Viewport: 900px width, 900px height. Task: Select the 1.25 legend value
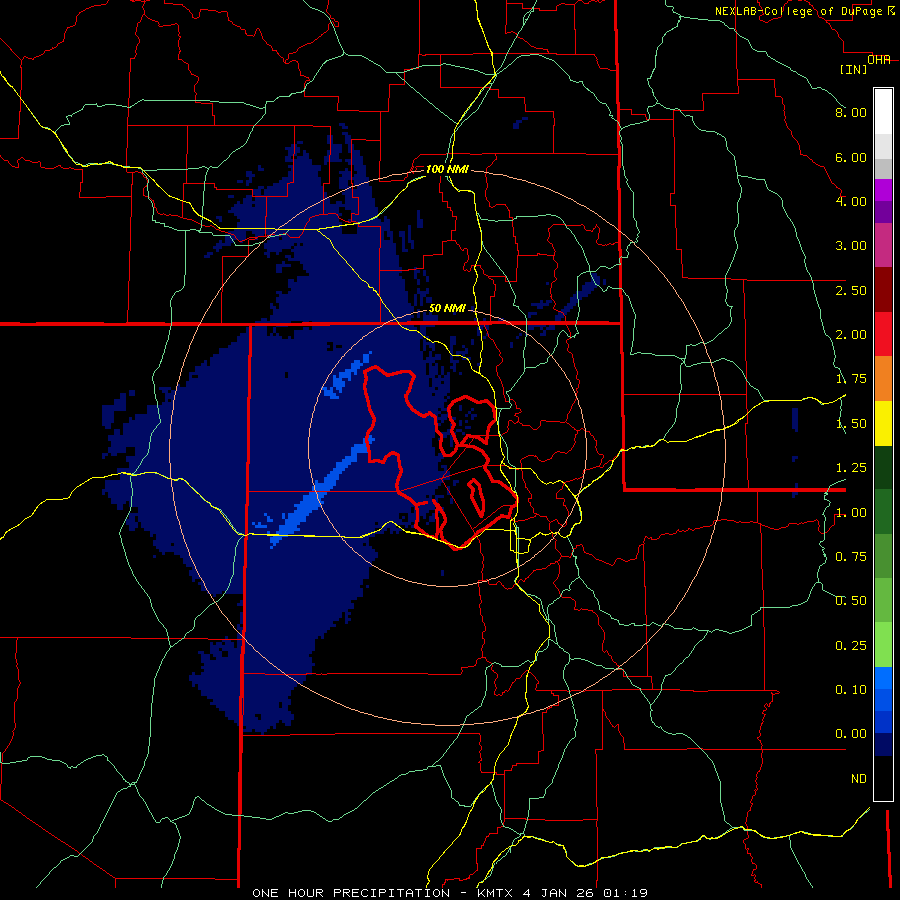pos(851,468)
